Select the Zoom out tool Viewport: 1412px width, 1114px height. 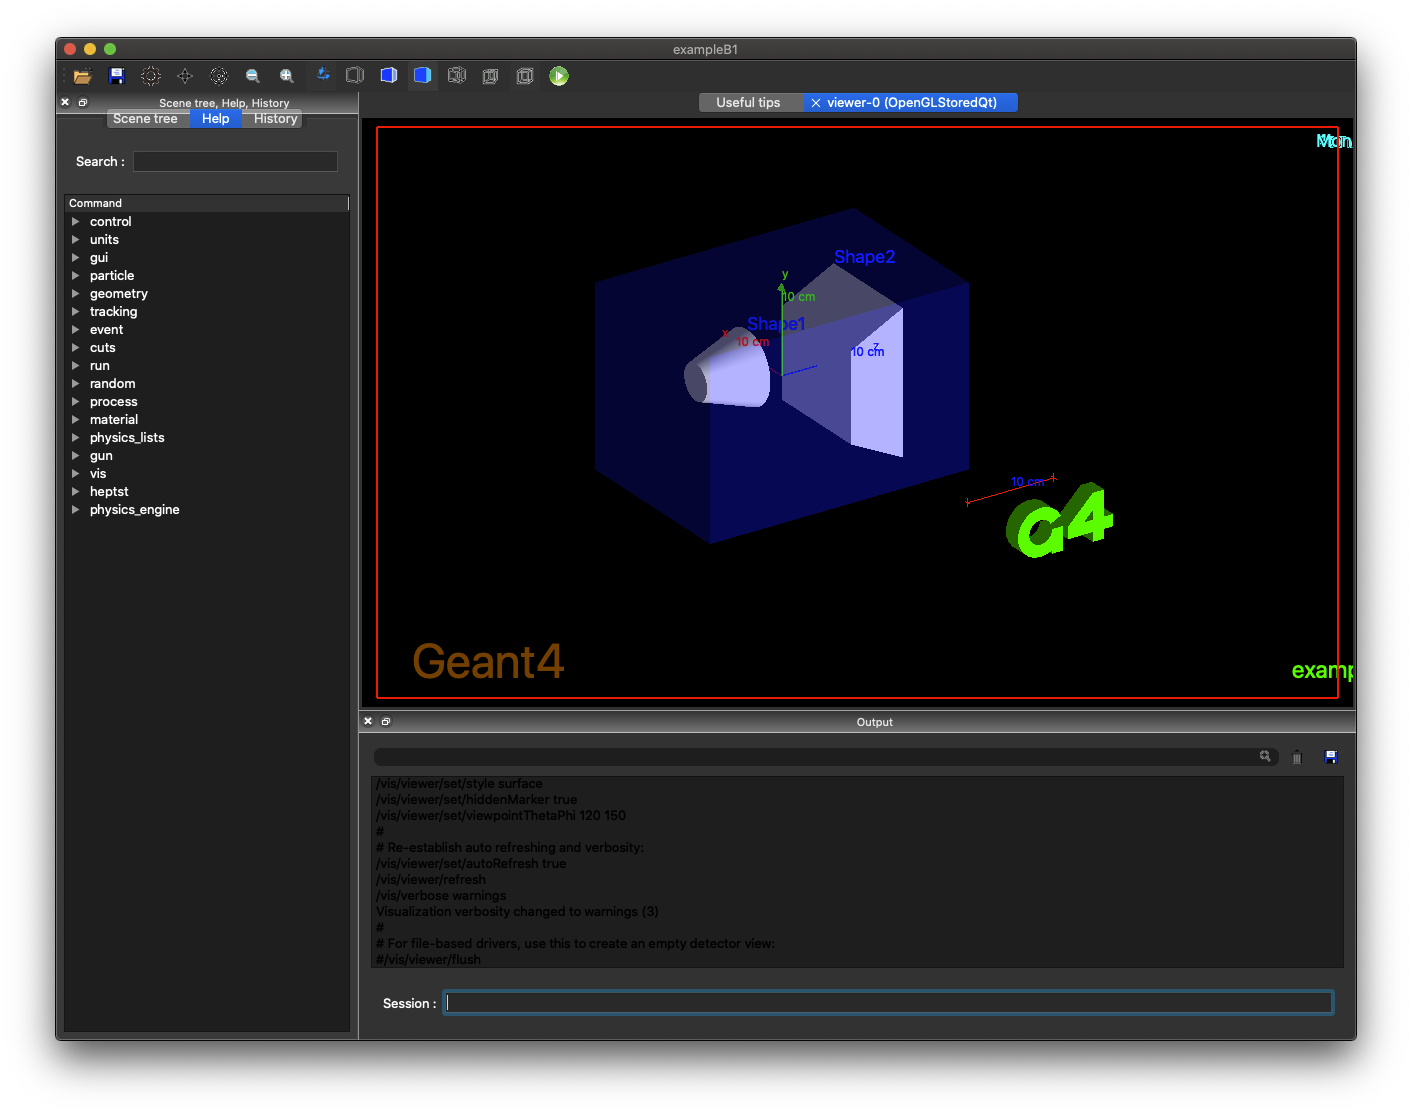tap(253, 76)
